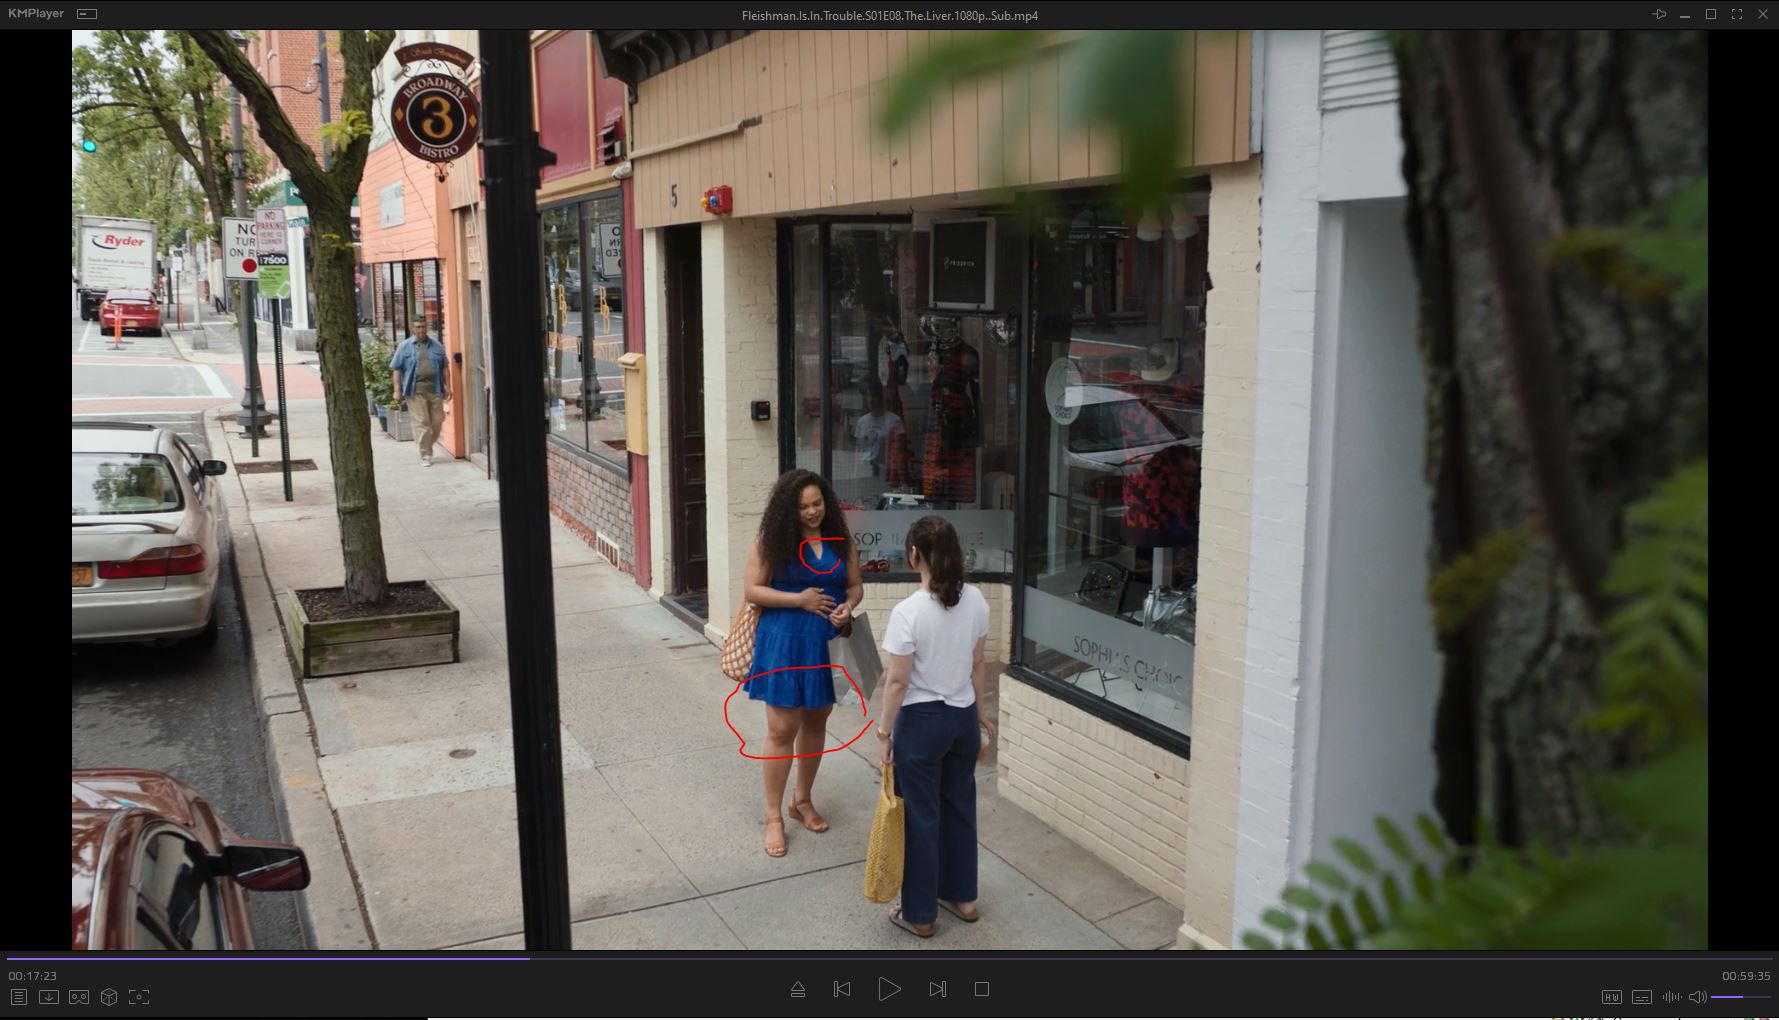Screen dimensions: 1779x1020
Task: Click the video download icon
Action: tap(48, 997)
